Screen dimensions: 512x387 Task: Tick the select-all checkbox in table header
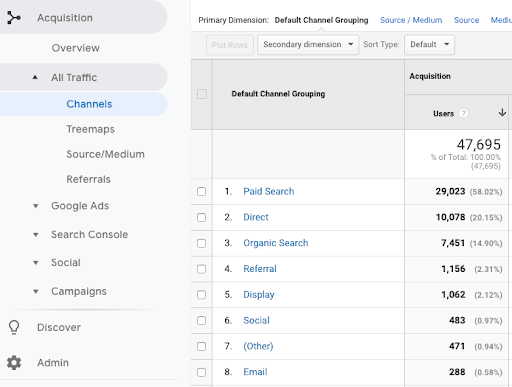point(202,94)
